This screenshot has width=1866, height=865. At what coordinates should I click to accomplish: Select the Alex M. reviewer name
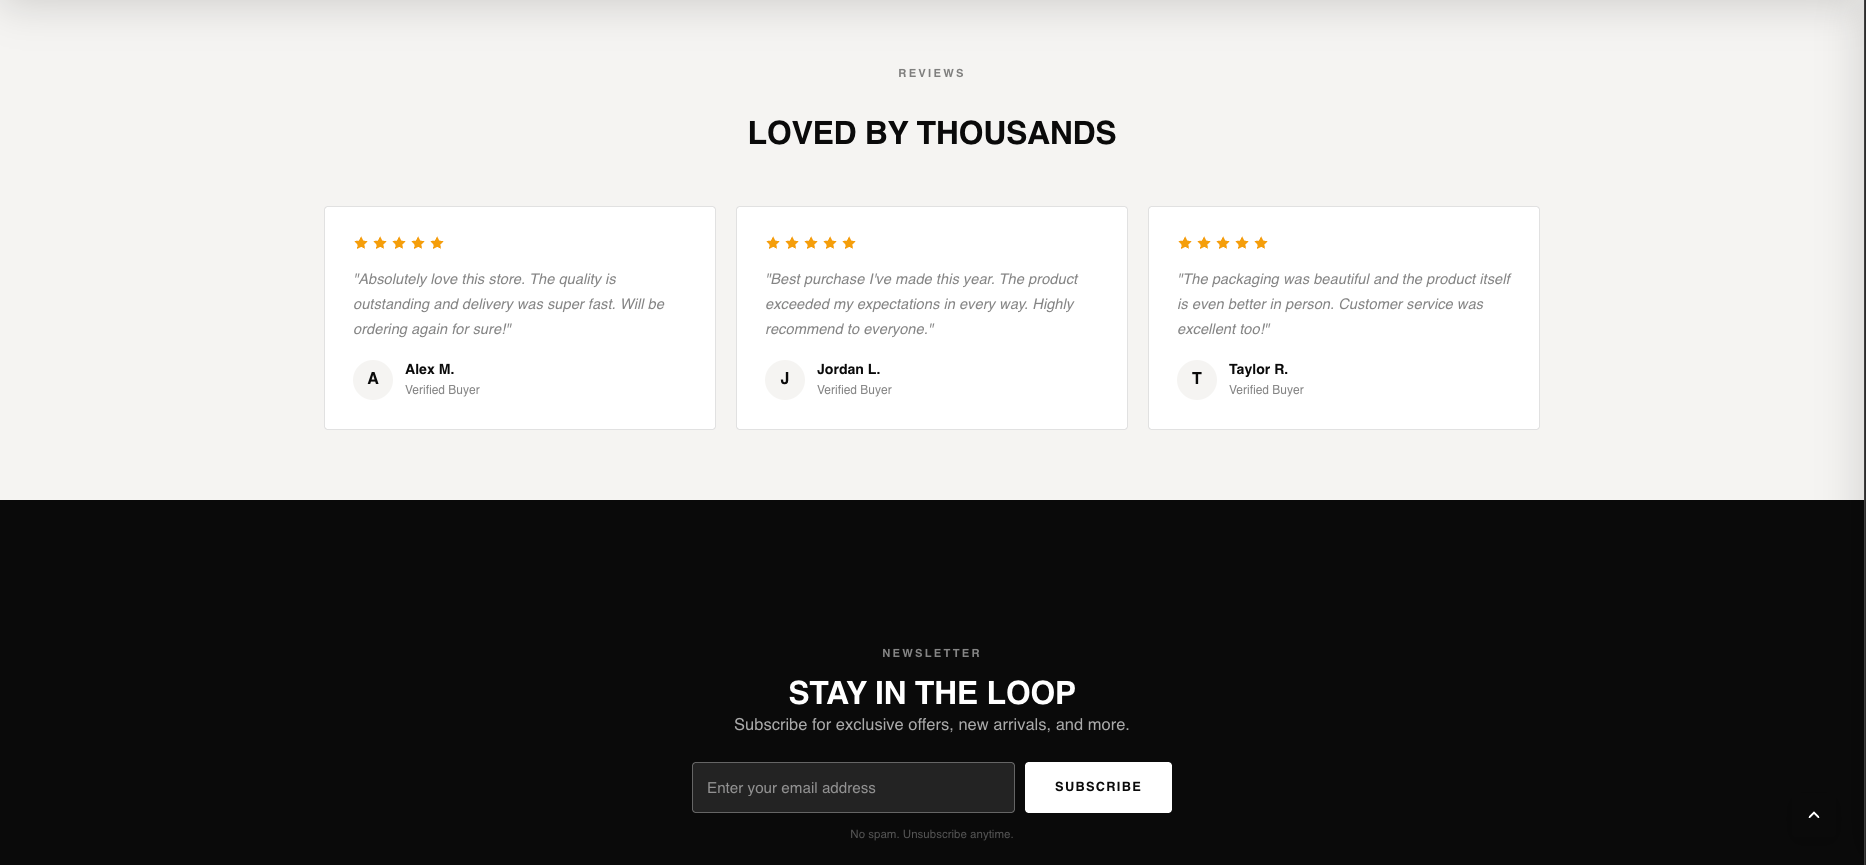pos(430,369)
